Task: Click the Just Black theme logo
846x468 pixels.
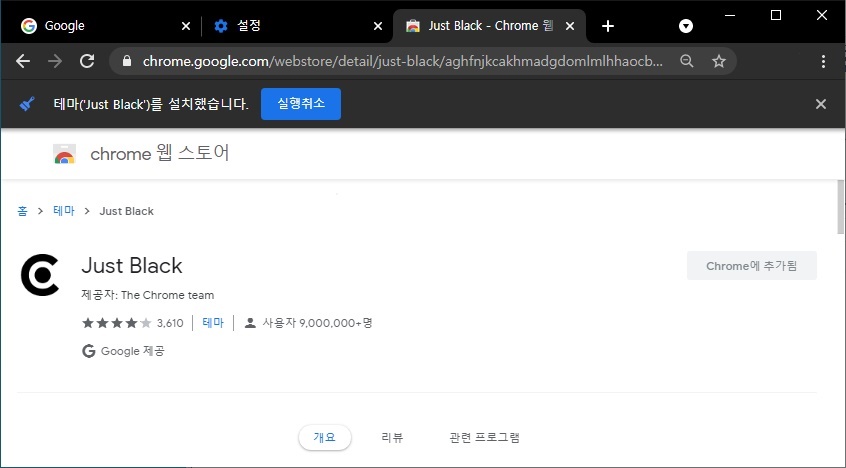Action: [x=40, y=275]
